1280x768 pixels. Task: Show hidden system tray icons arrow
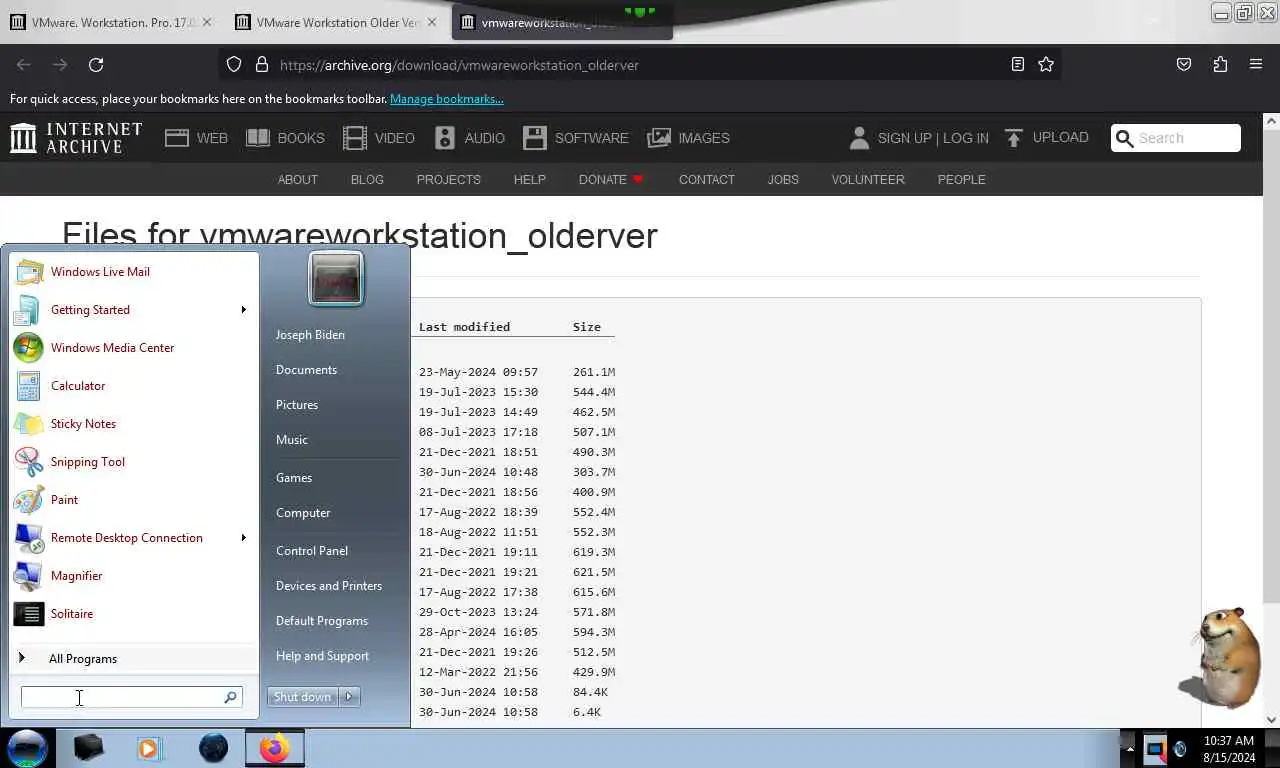click(x=1130, y=749)
